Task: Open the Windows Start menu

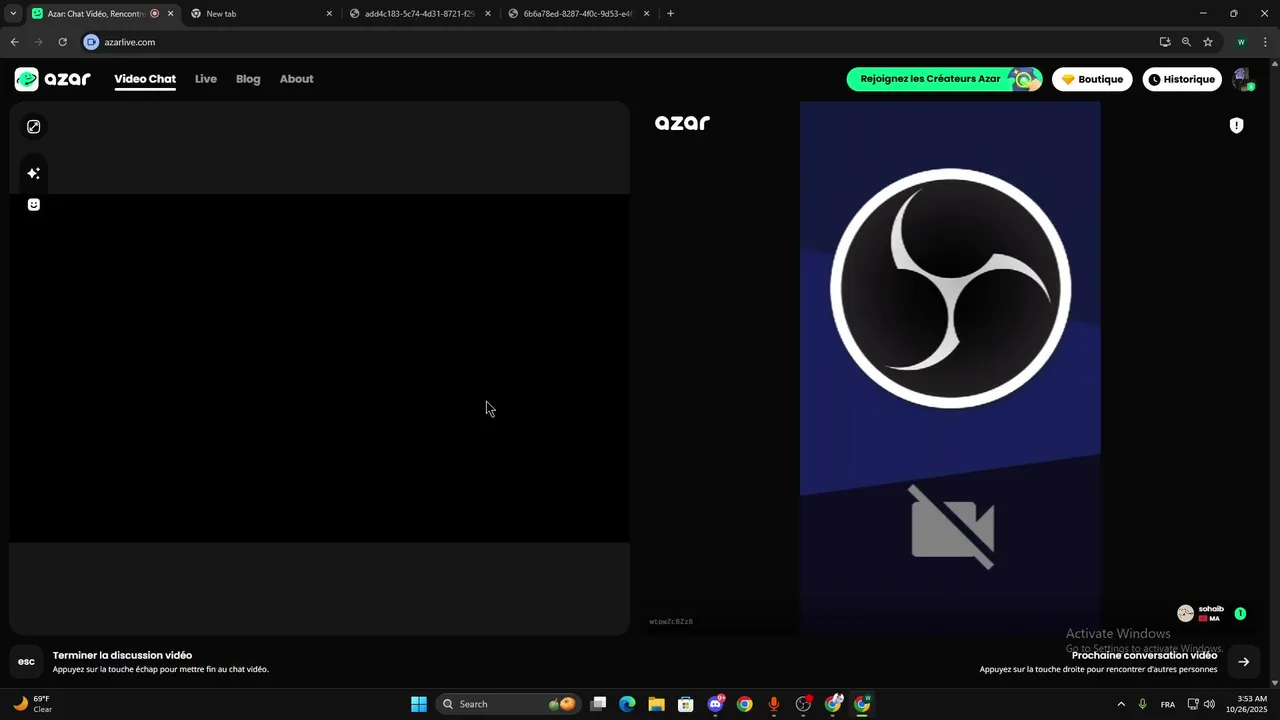Action: 419,704
